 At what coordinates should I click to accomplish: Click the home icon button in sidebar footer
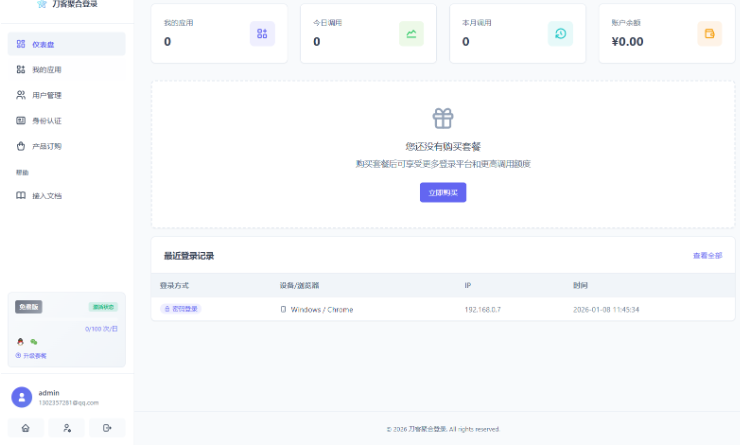click(26, 428)
